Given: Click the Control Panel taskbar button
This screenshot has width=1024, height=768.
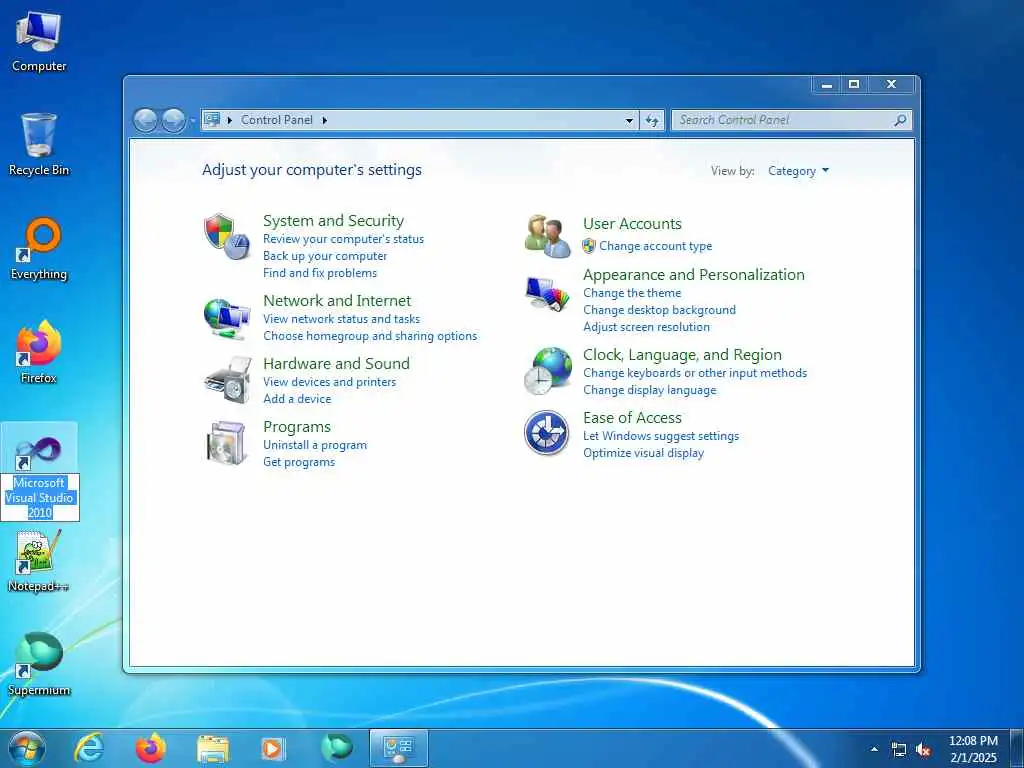Looking at the screenshot, I should 398,748.
